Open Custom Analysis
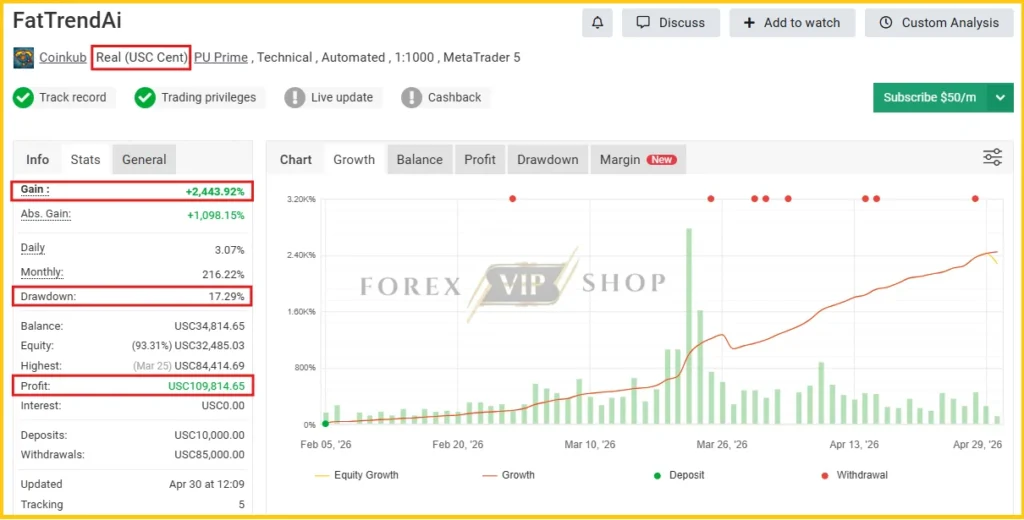 tap(939, 23)
